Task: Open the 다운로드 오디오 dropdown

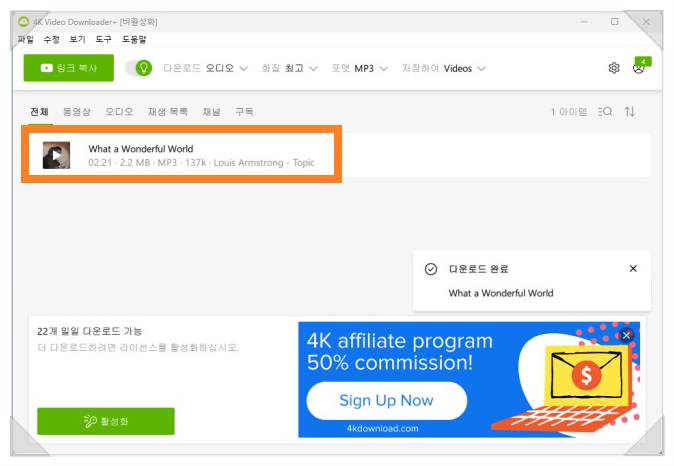Action: [205, 68]
